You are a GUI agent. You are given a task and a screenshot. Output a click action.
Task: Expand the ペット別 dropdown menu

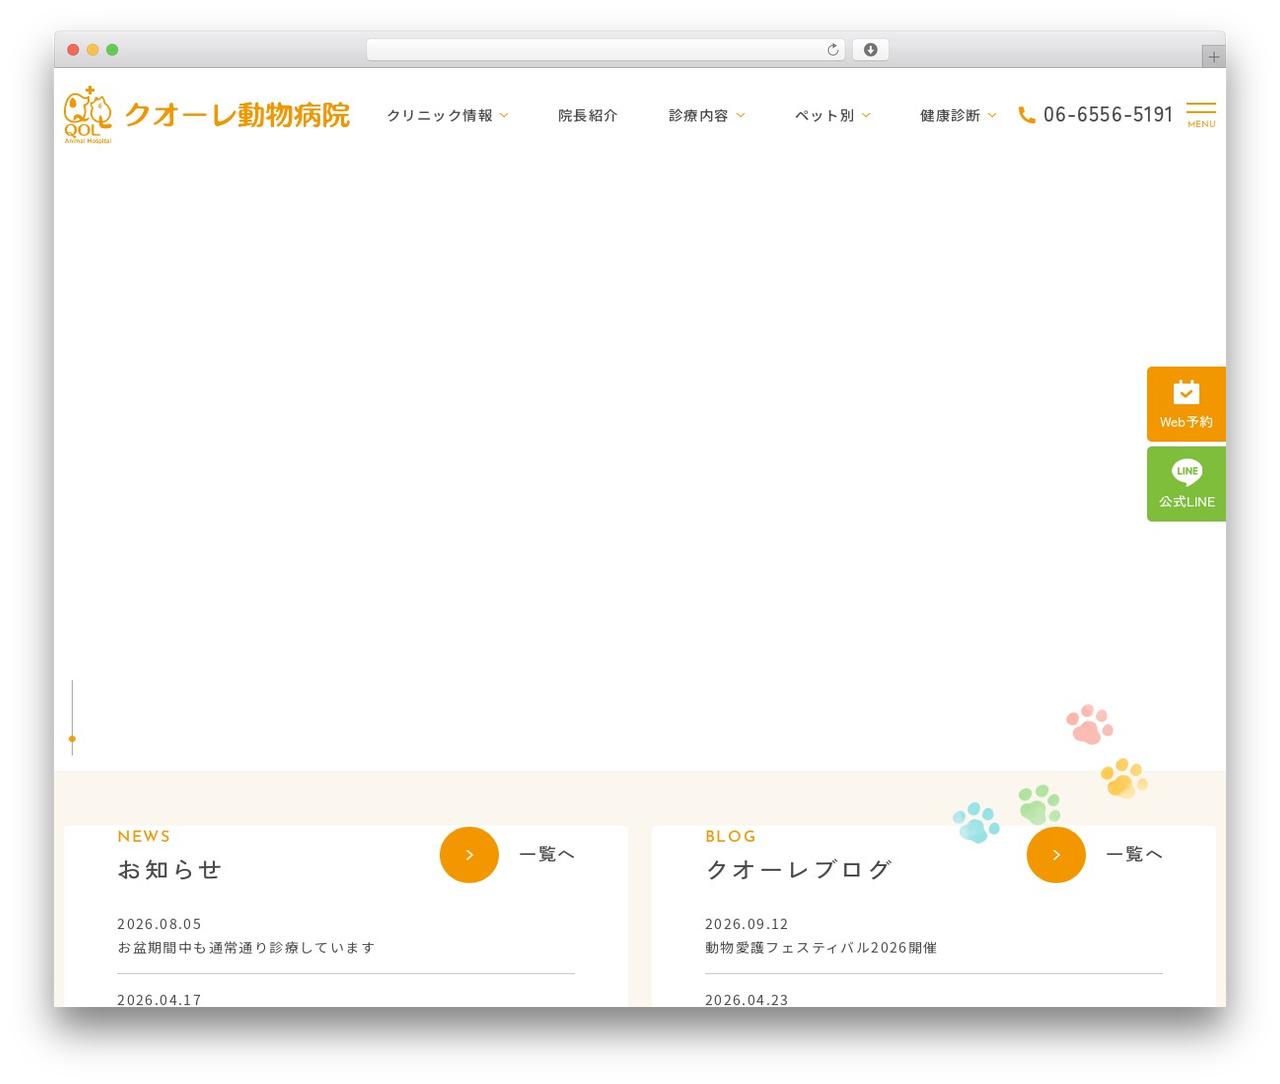833,116
